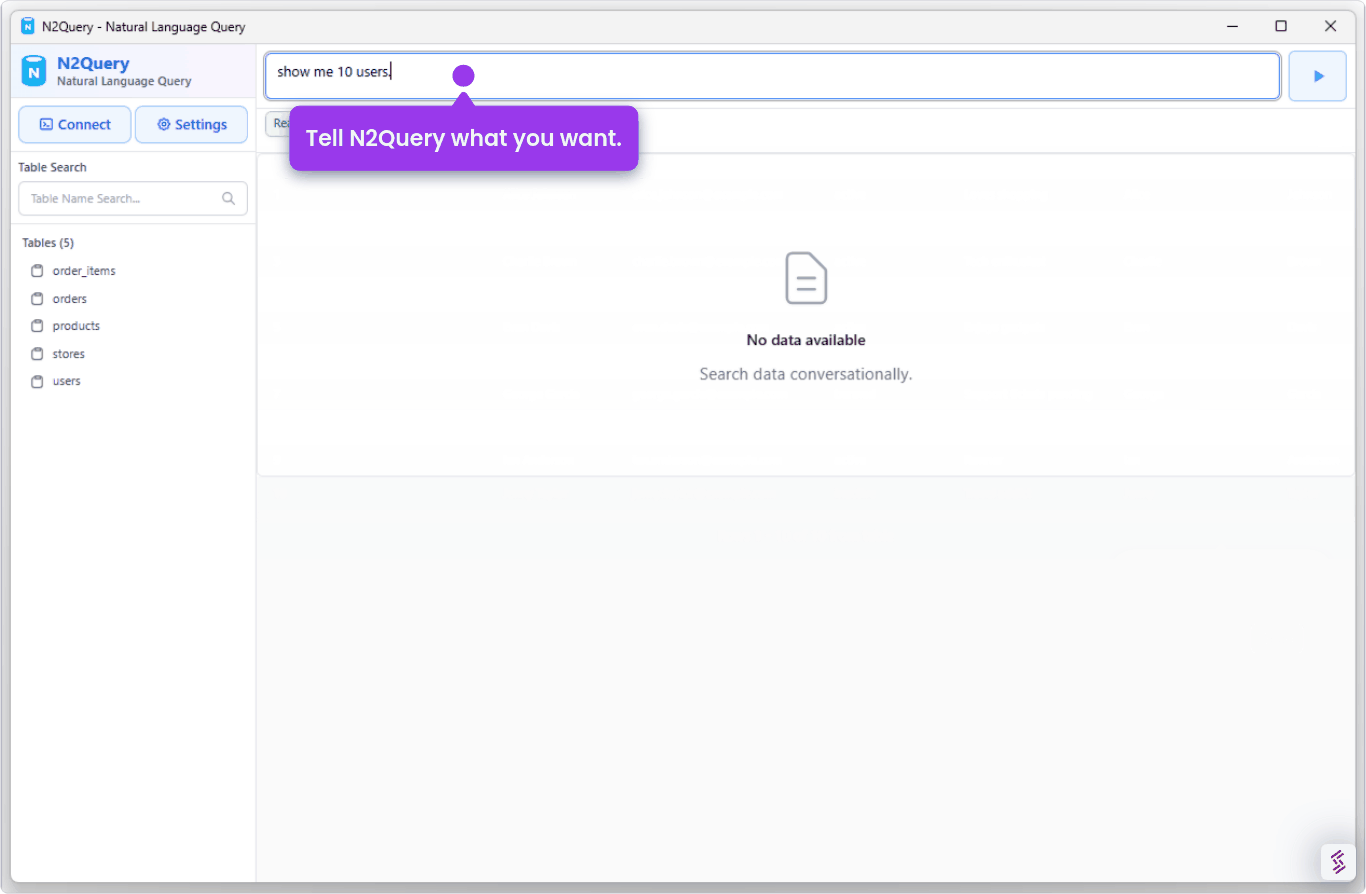Image resolution: width=1366 pixels, height=894 pixels.
Task: Dismiss the Tell N2Query what you want tooltip
Action: (x=463, y=138)
